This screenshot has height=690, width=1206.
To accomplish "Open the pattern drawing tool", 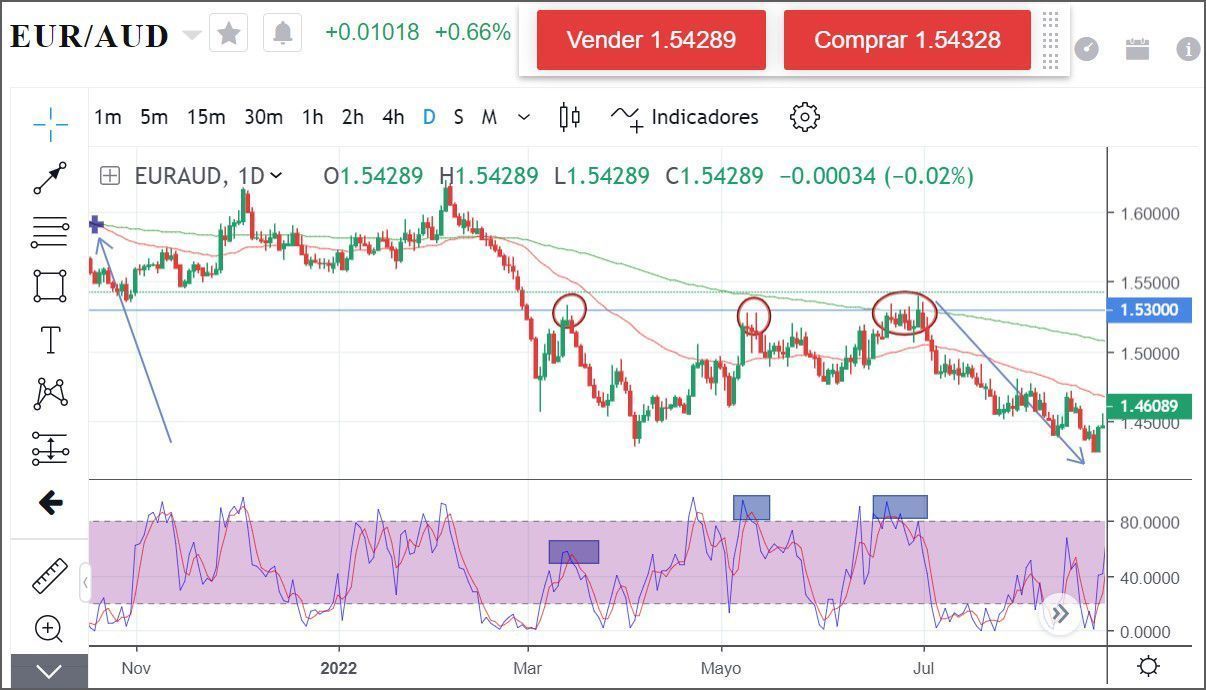I will point(50,394).
